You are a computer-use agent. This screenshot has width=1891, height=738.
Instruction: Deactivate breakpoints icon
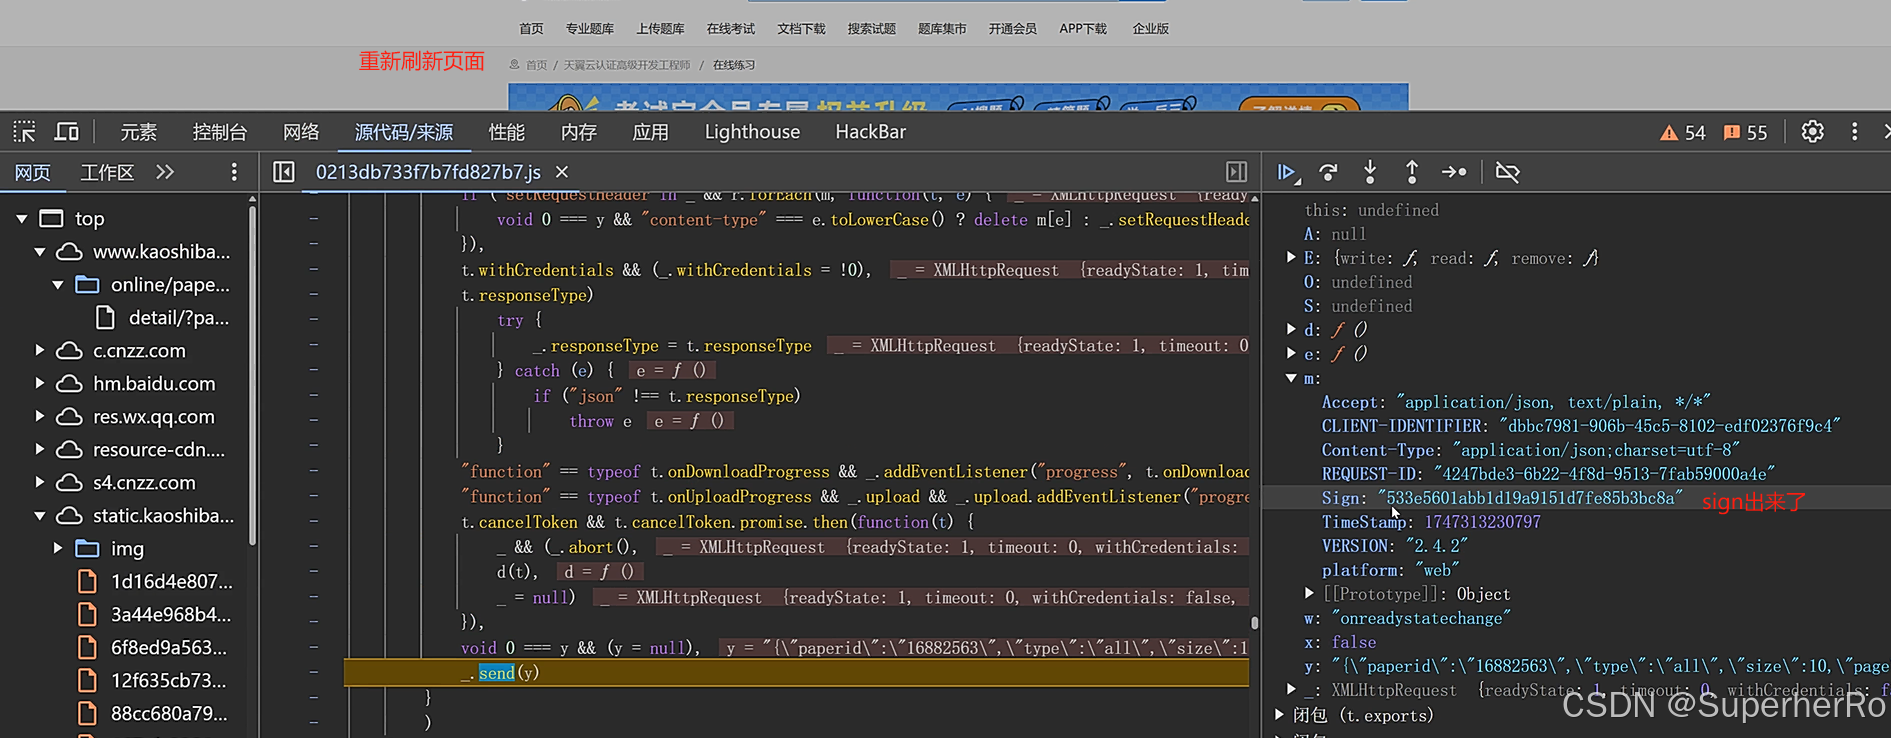tap(1507, 173)
